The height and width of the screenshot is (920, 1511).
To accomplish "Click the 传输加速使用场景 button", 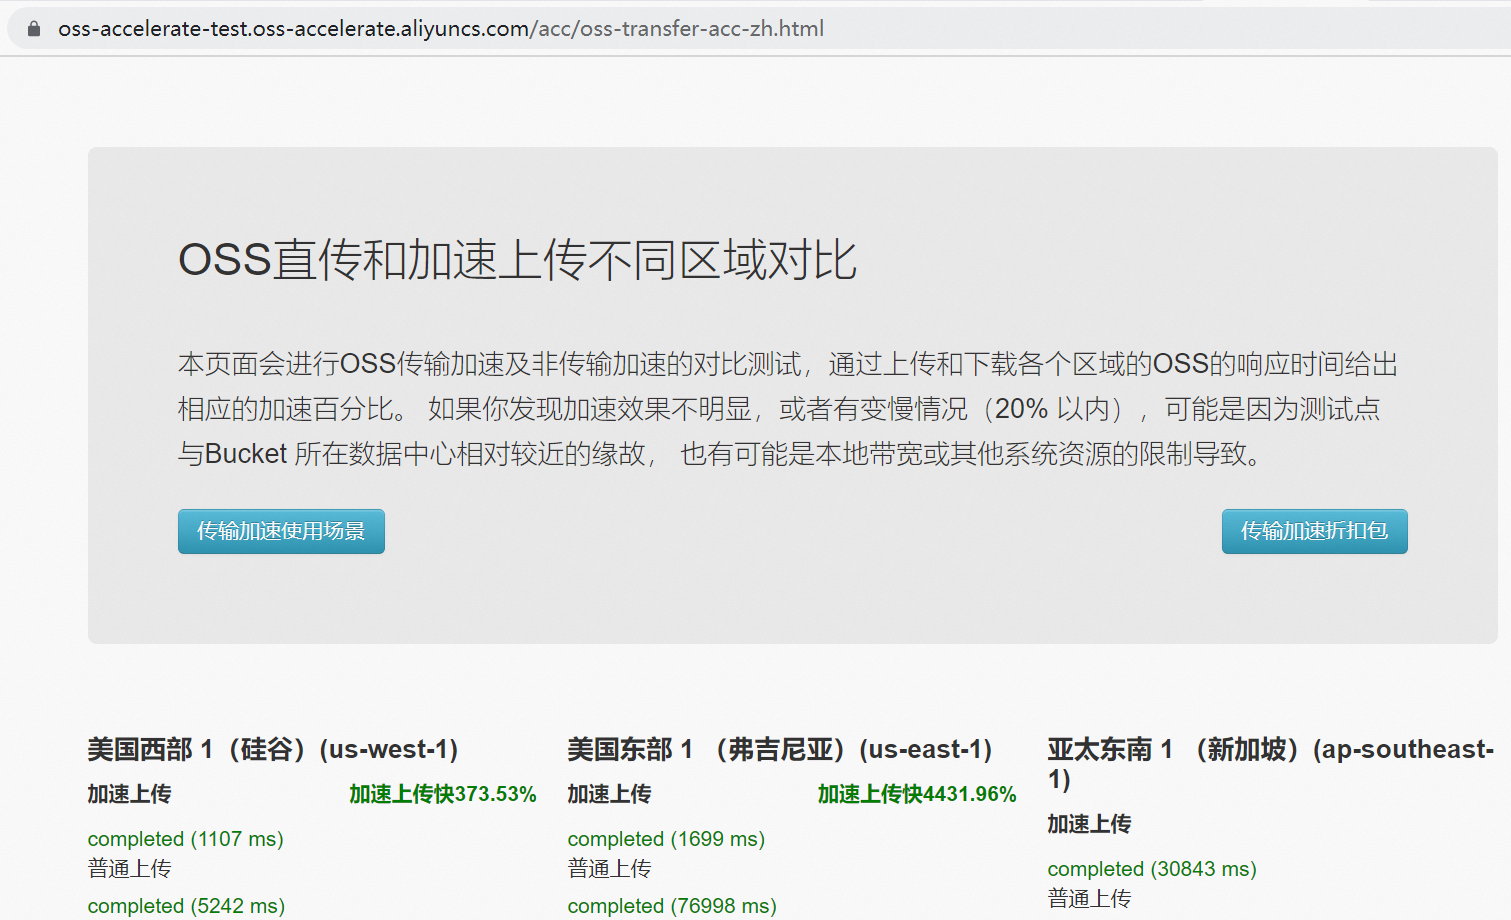I will coord(281,531).
